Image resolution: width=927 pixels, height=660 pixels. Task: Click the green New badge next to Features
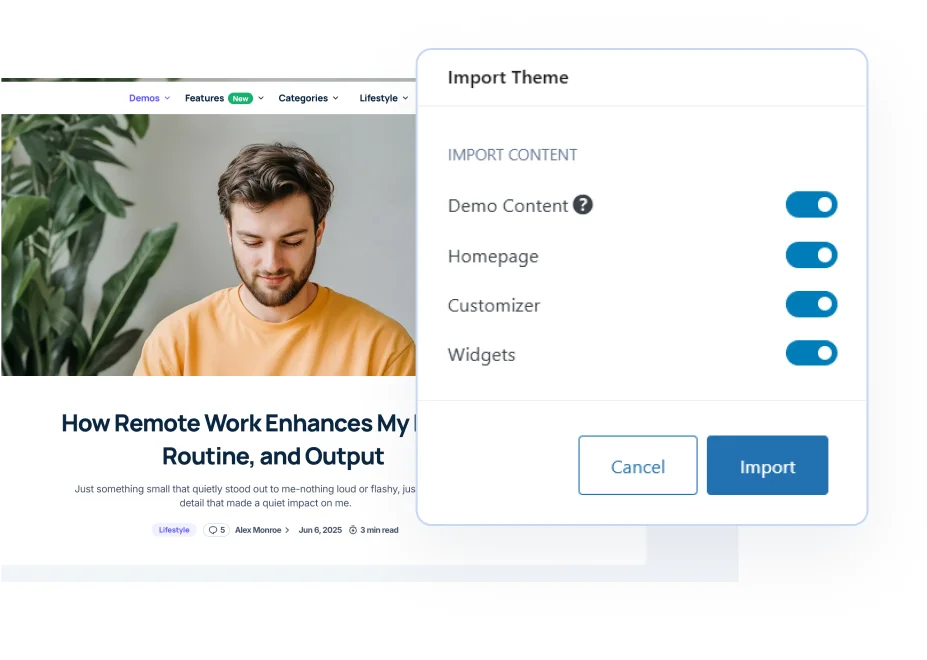pyautogui.click(x=241, y=98)
